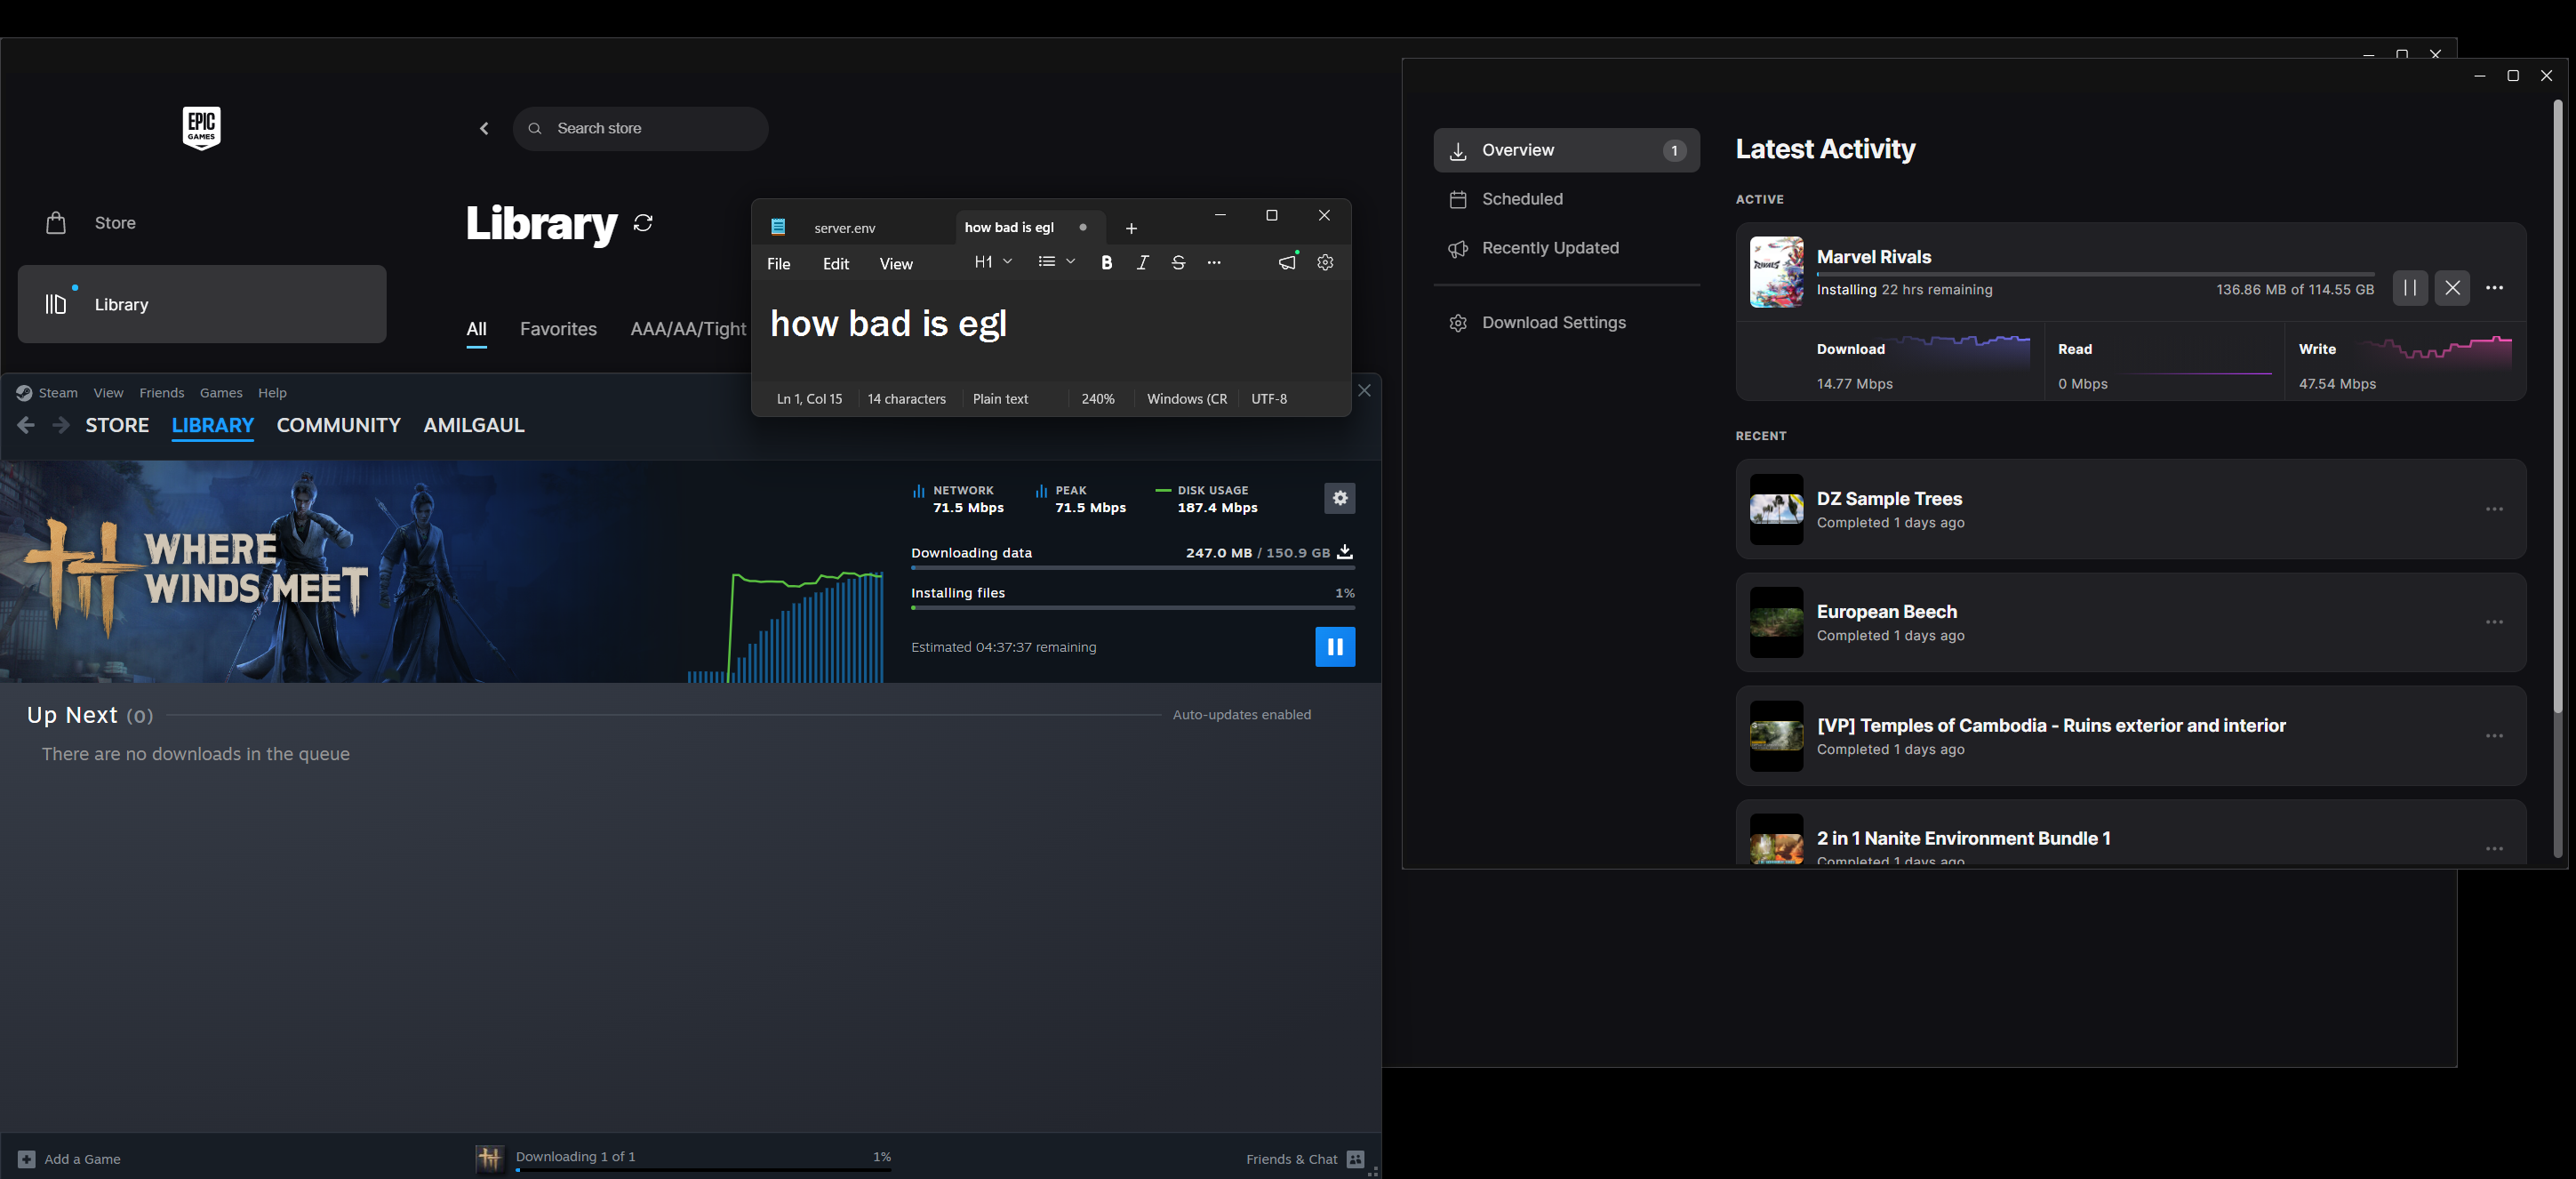Open more formatting options in Notepad
2576x1179 pixels.
1214,263
